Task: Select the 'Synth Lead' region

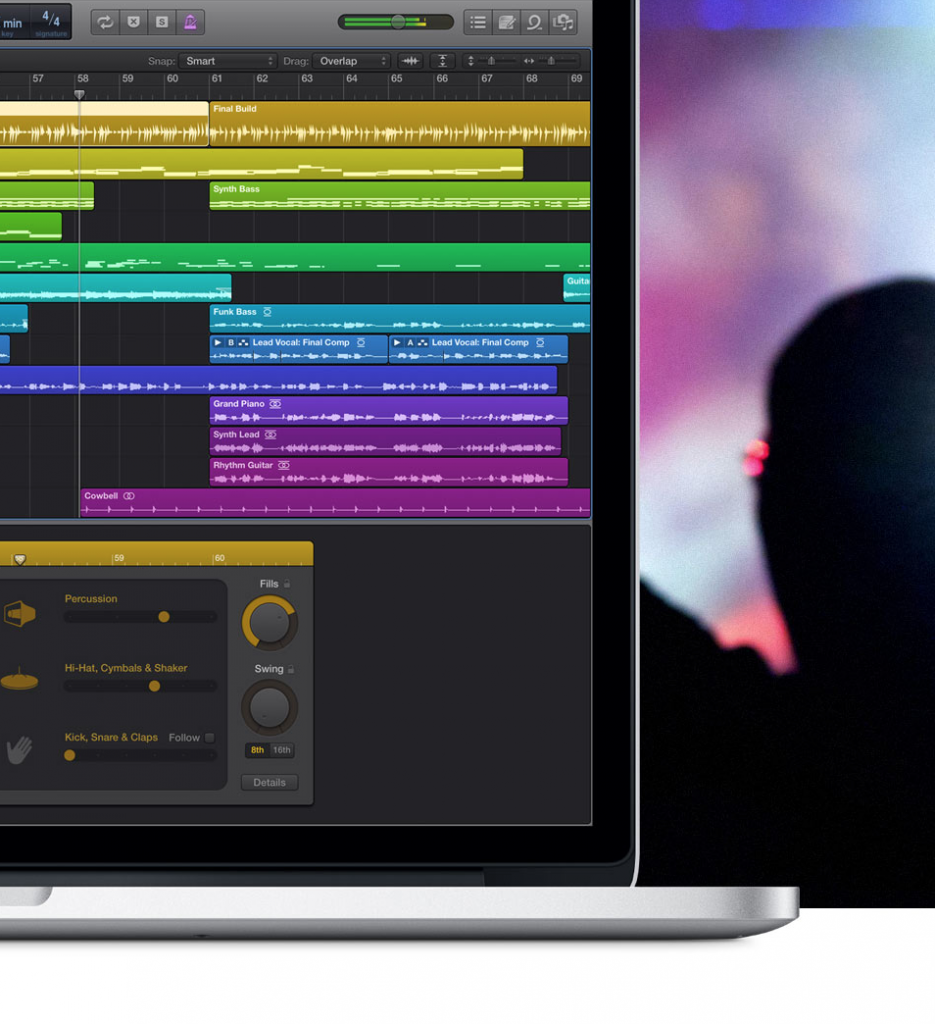Action: tap(385, 441)
